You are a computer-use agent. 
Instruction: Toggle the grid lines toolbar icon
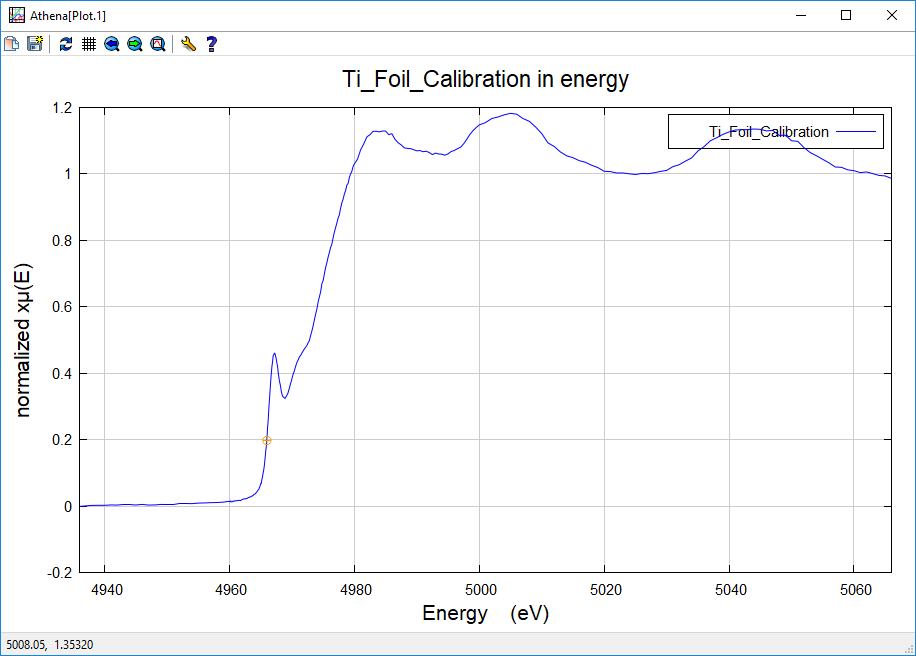[x=88, y=44]
